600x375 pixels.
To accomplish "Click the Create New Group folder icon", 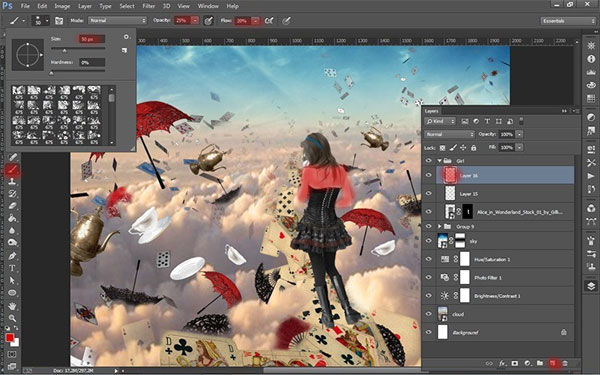I will tap(540, 363).
